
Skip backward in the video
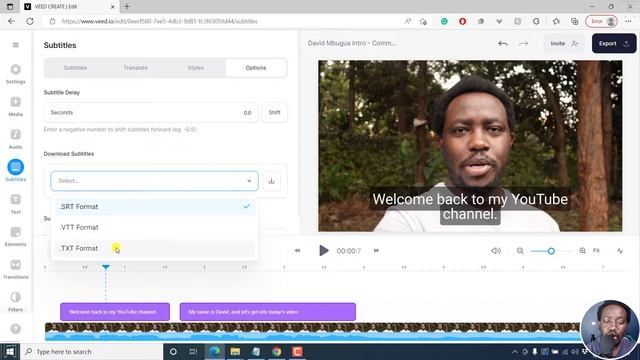(x=298, y=251)
